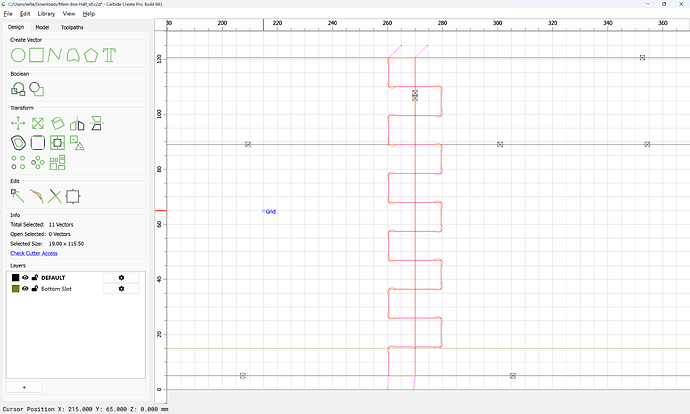Click the Grid origin marker on canvas
The height and width of the screenshot is (414, 690).
pyautogui.click(x=264, y=211)
